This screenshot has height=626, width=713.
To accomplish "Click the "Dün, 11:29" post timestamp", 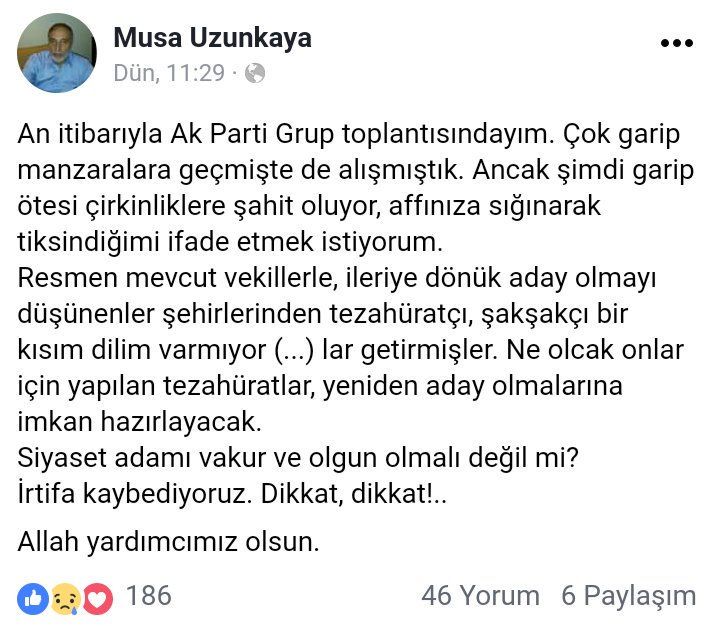I will pyautogui.click(x=169, y=73).
